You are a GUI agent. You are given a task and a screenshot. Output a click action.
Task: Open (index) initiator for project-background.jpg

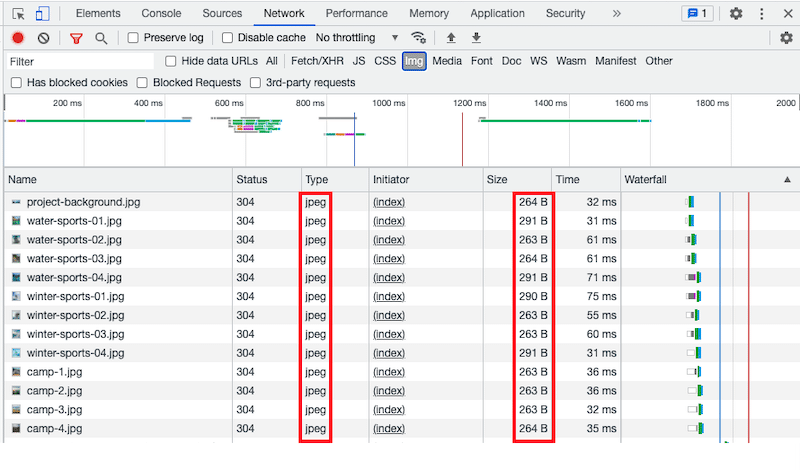389,202
